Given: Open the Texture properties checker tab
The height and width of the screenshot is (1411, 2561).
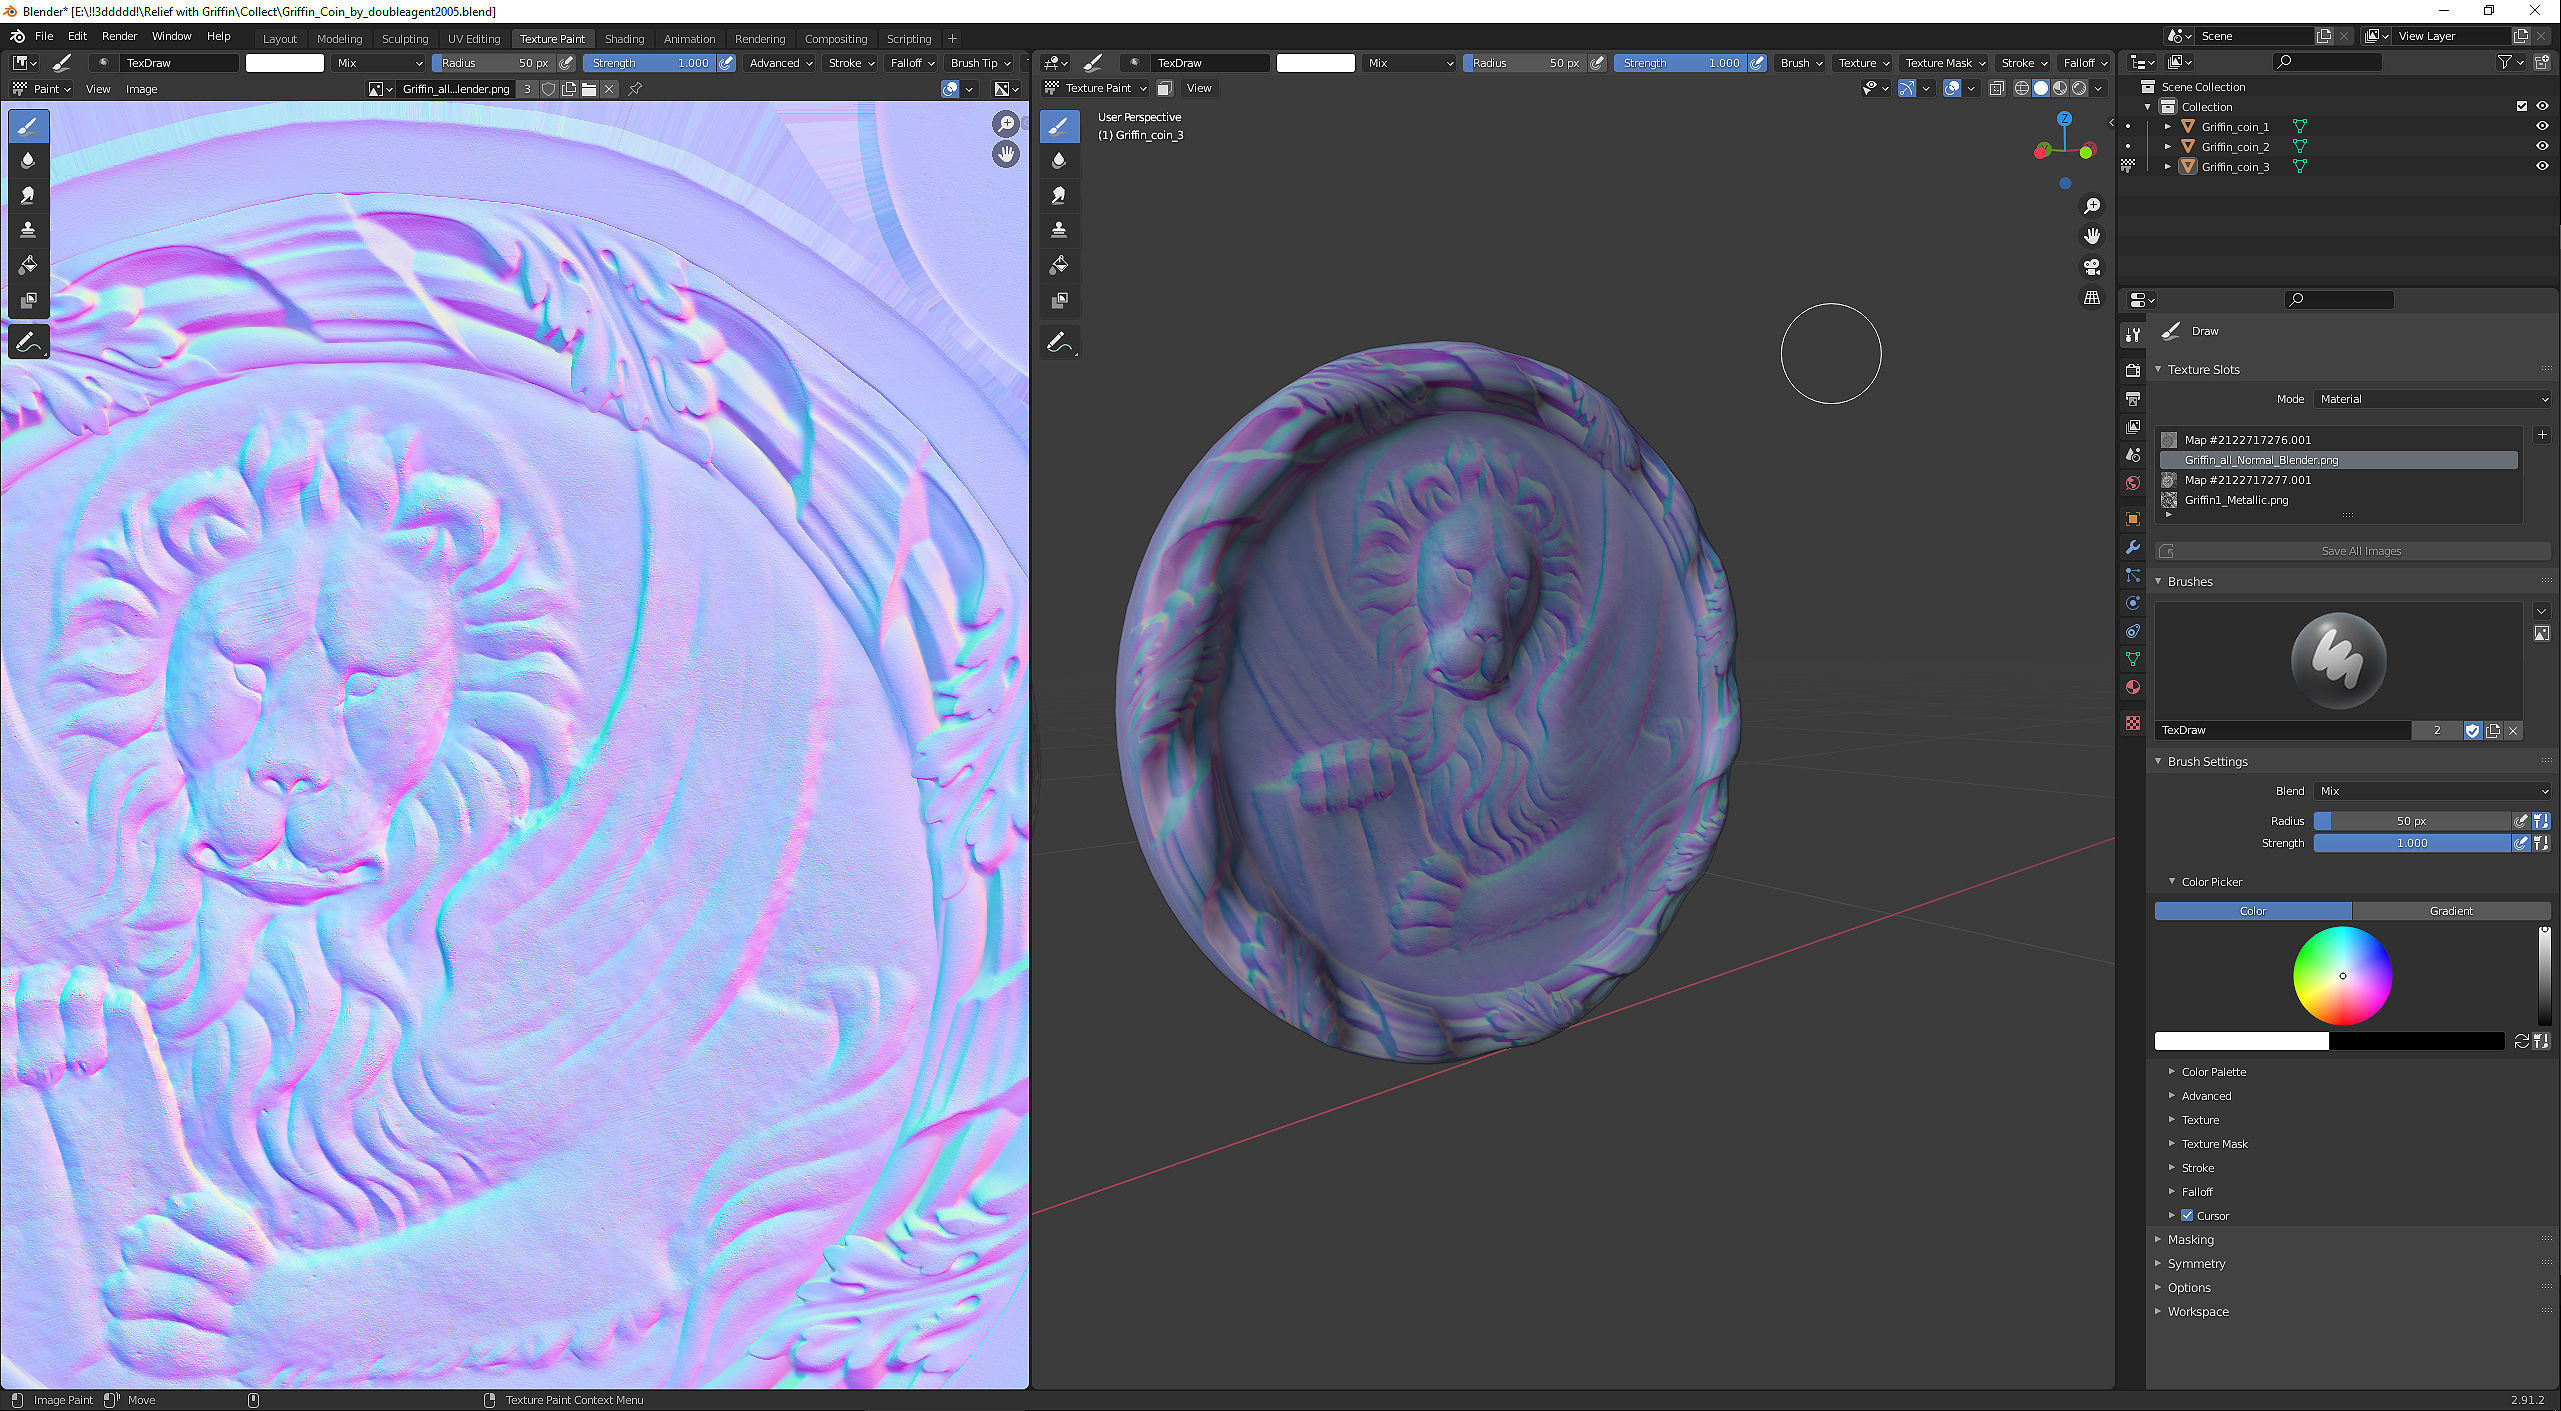Looking at the screenshot, I should (x=2133, y=723).
